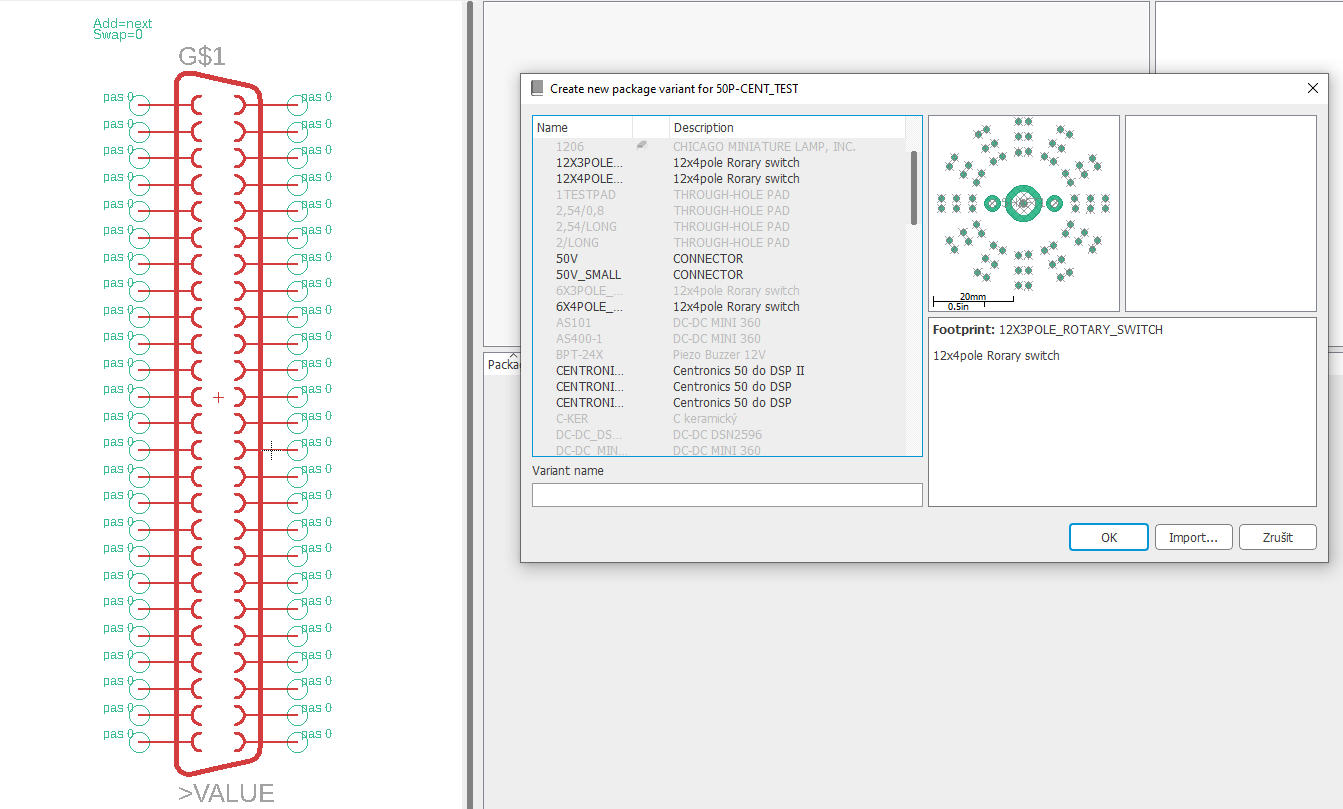
Task: Cancel with the Zrušit button
Action: point(1277,537)
